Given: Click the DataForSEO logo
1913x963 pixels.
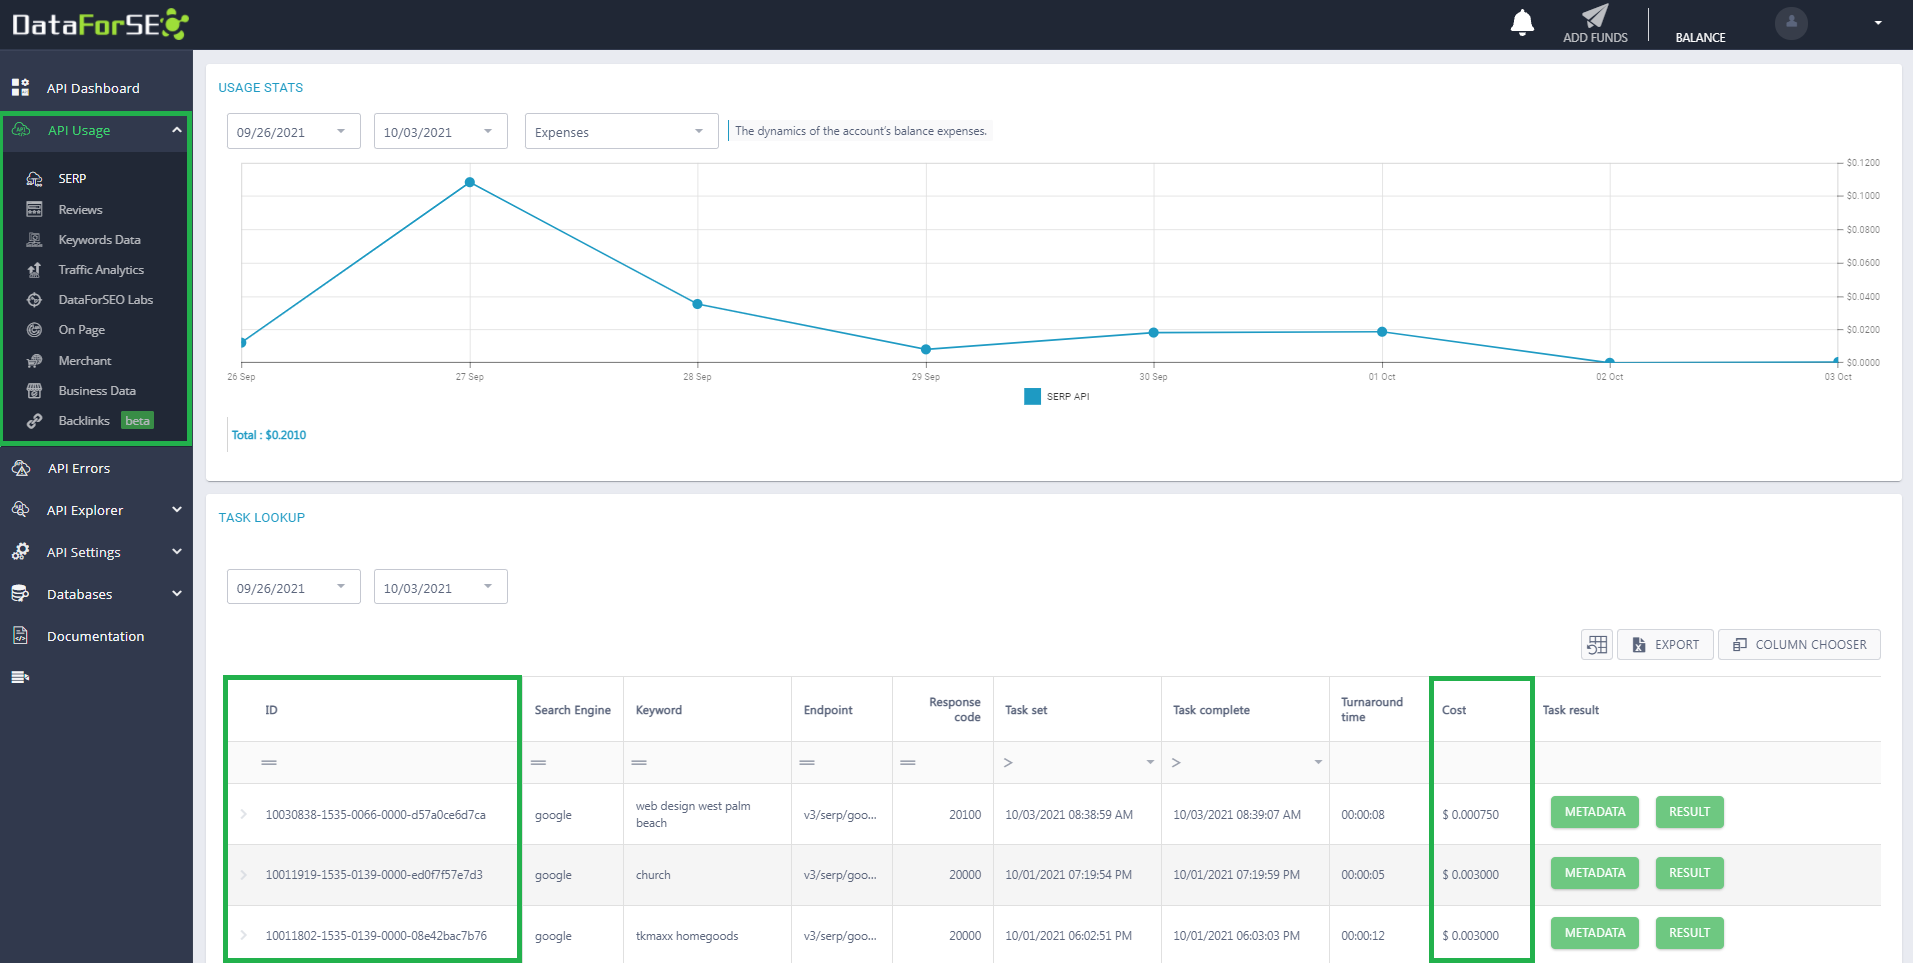Looking at the screenshot, I should click(x=100, y=24).
